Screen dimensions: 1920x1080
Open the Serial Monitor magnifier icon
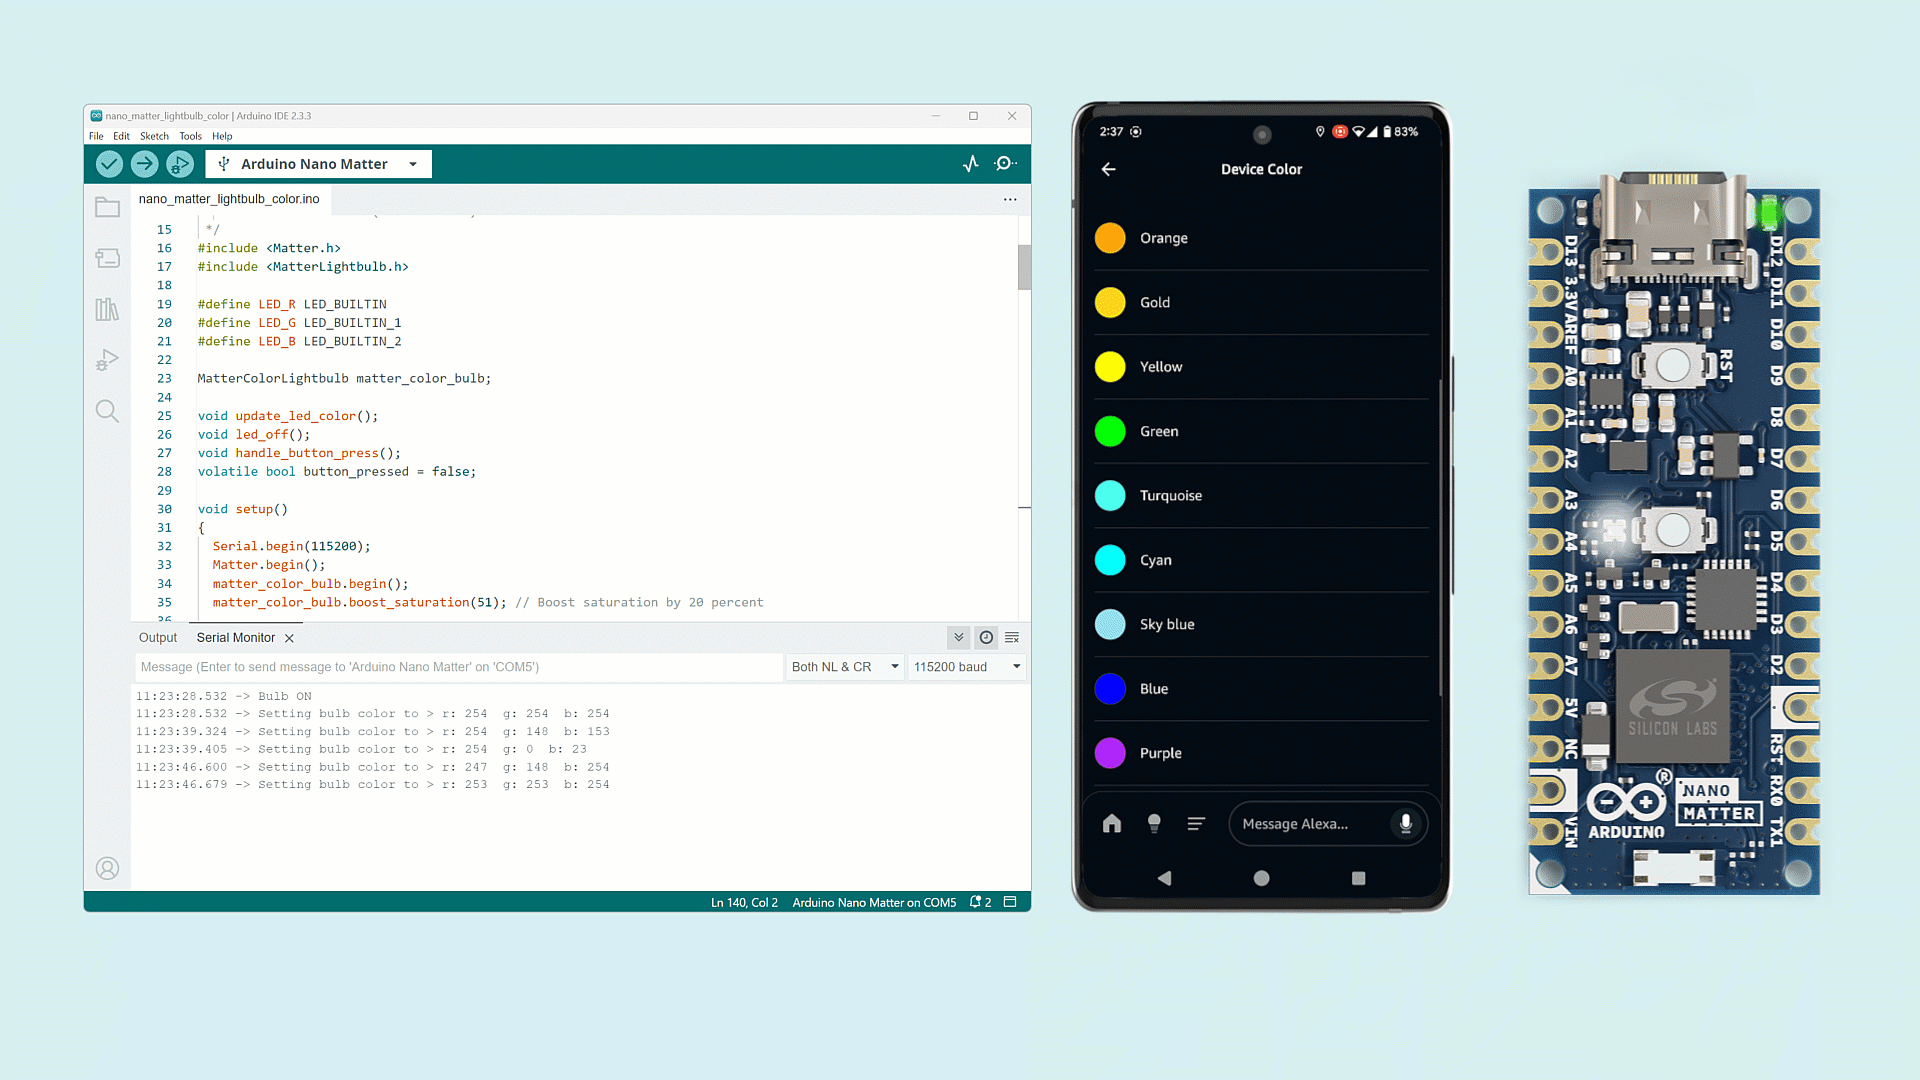pyautogui.click(x=1005, y=164)
